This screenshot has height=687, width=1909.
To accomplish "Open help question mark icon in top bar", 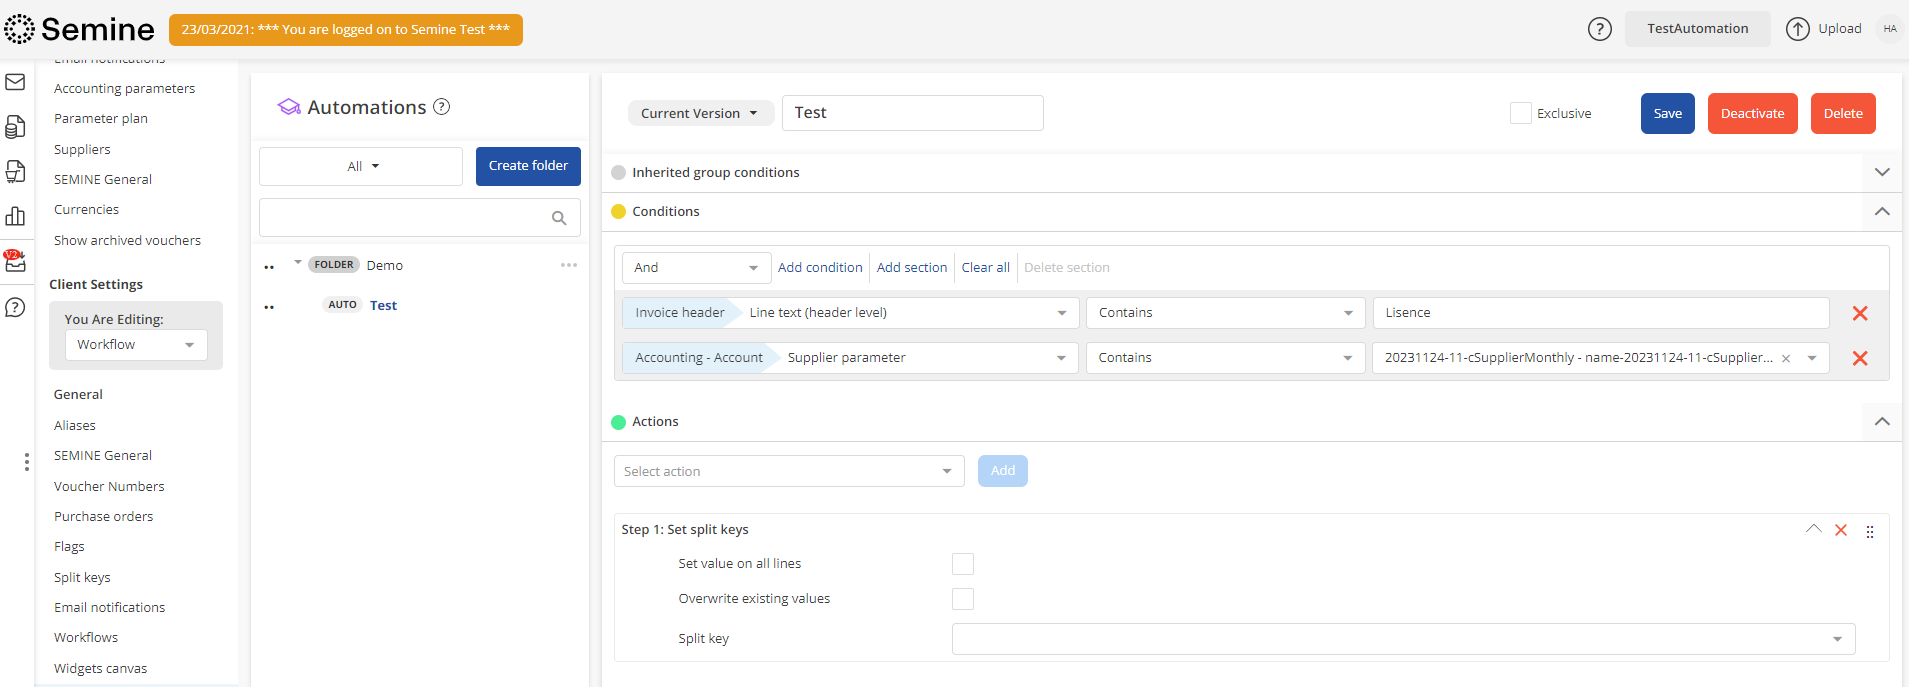I will click(1599, 29).
